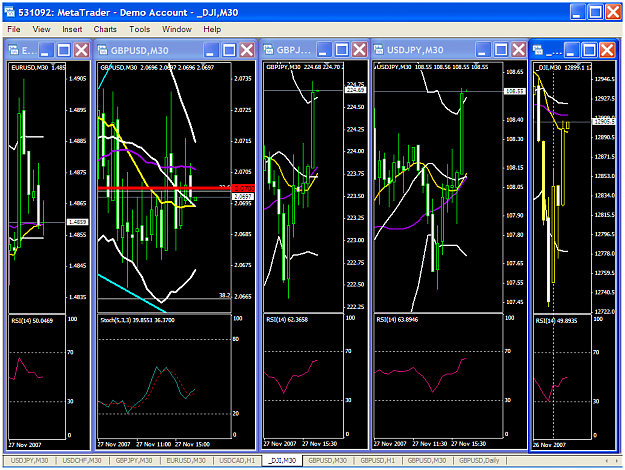Maximize the active _DJI chart window
625x470 pixels.
click(x=590, y=50)
